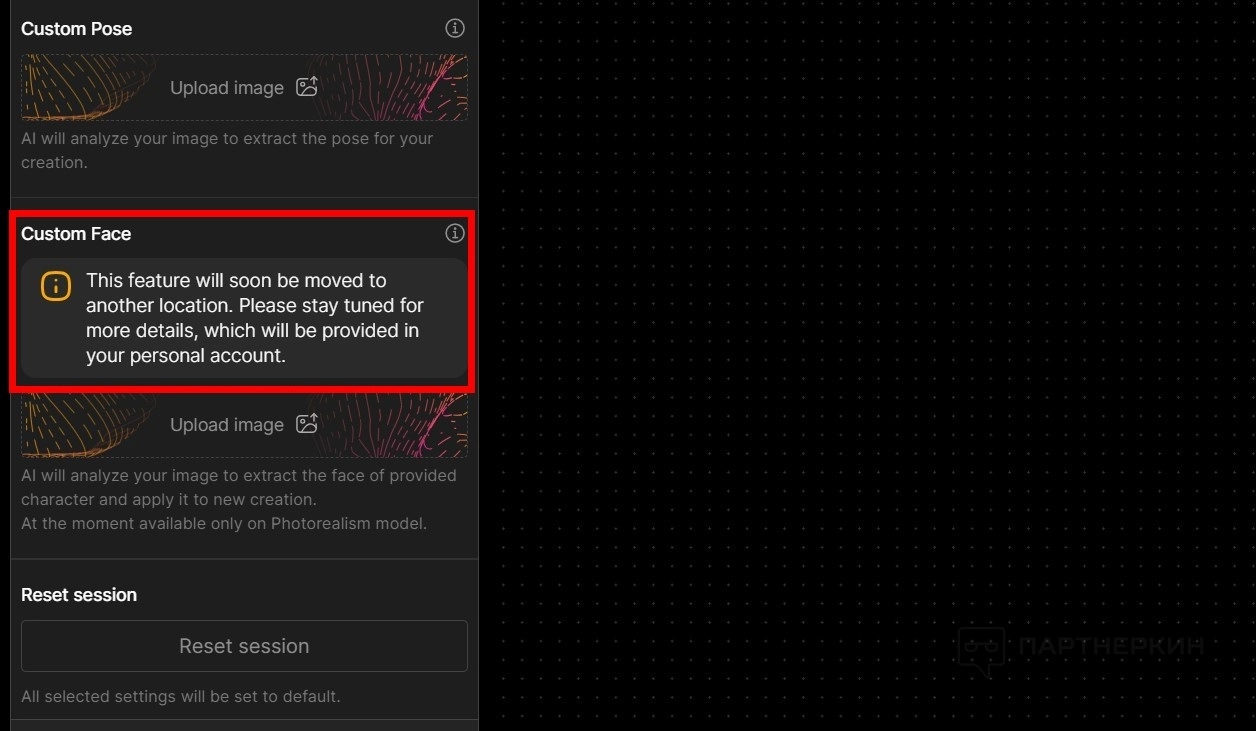Image resolution: width=1256 pixels, height=731 pixels.
Task: Select the 'Upload image' text under Custom Pose
Action: tap(227, 88)
